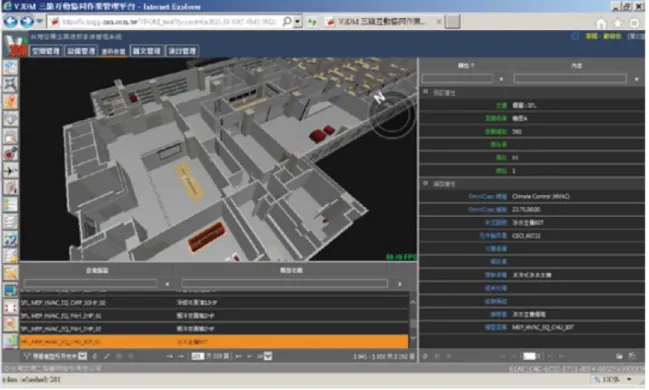The height and width of the screenshot is (390, 649).
Task: Click filter icon beside second grid filter box
Action: pos(399,284)
